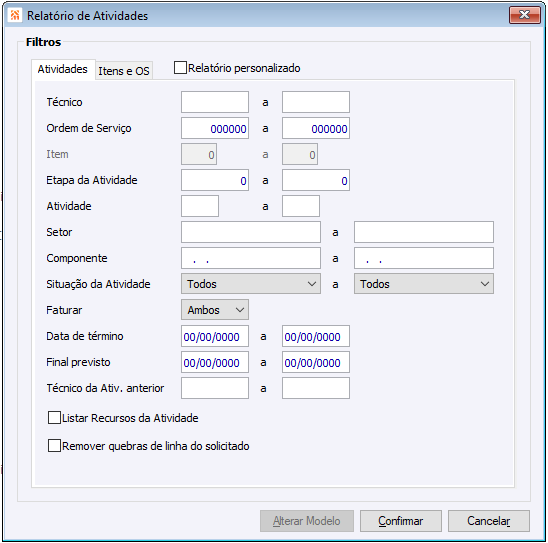The image size is (548, 543).
Task: Click the Componente label text
Action: tap(77, 258)
